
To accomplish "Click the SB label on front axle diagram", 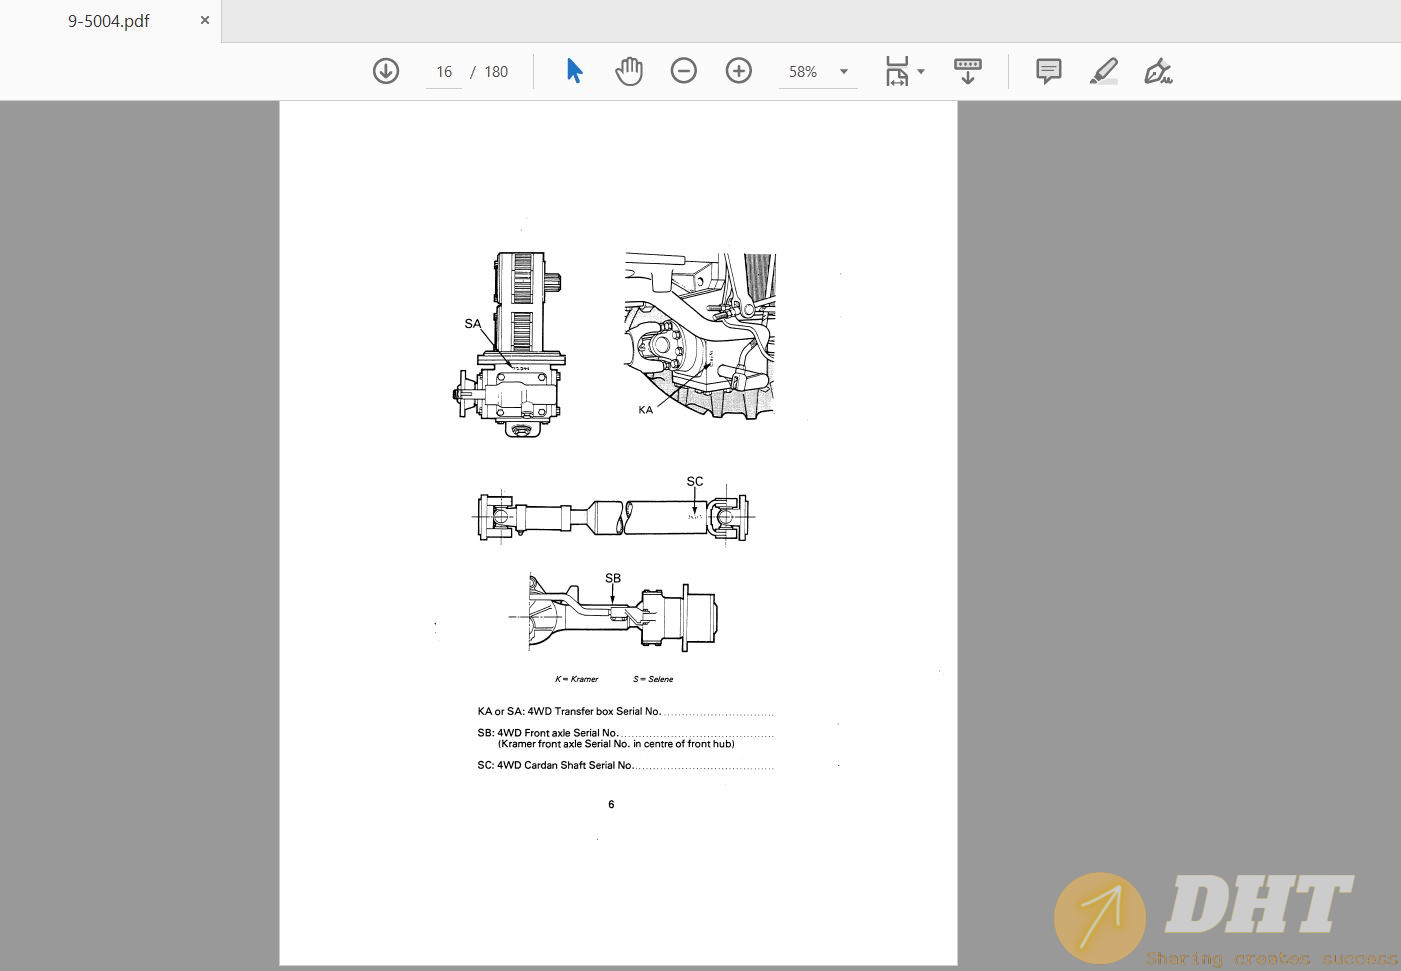I will coord(613,578).
